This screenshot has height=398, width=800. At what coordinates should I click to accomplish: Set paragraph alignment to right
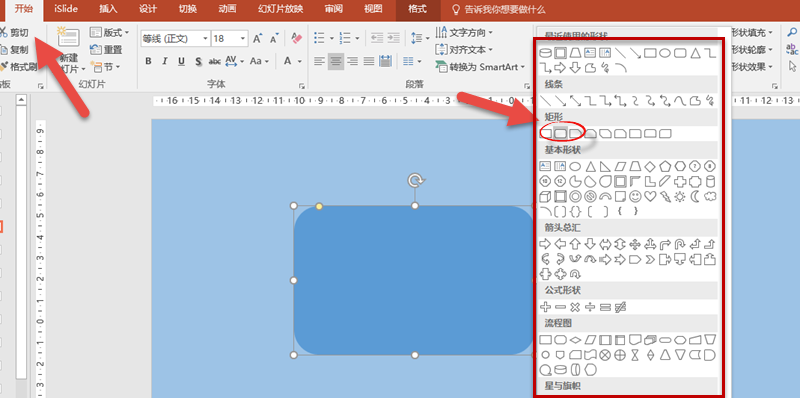pos(353,61)
